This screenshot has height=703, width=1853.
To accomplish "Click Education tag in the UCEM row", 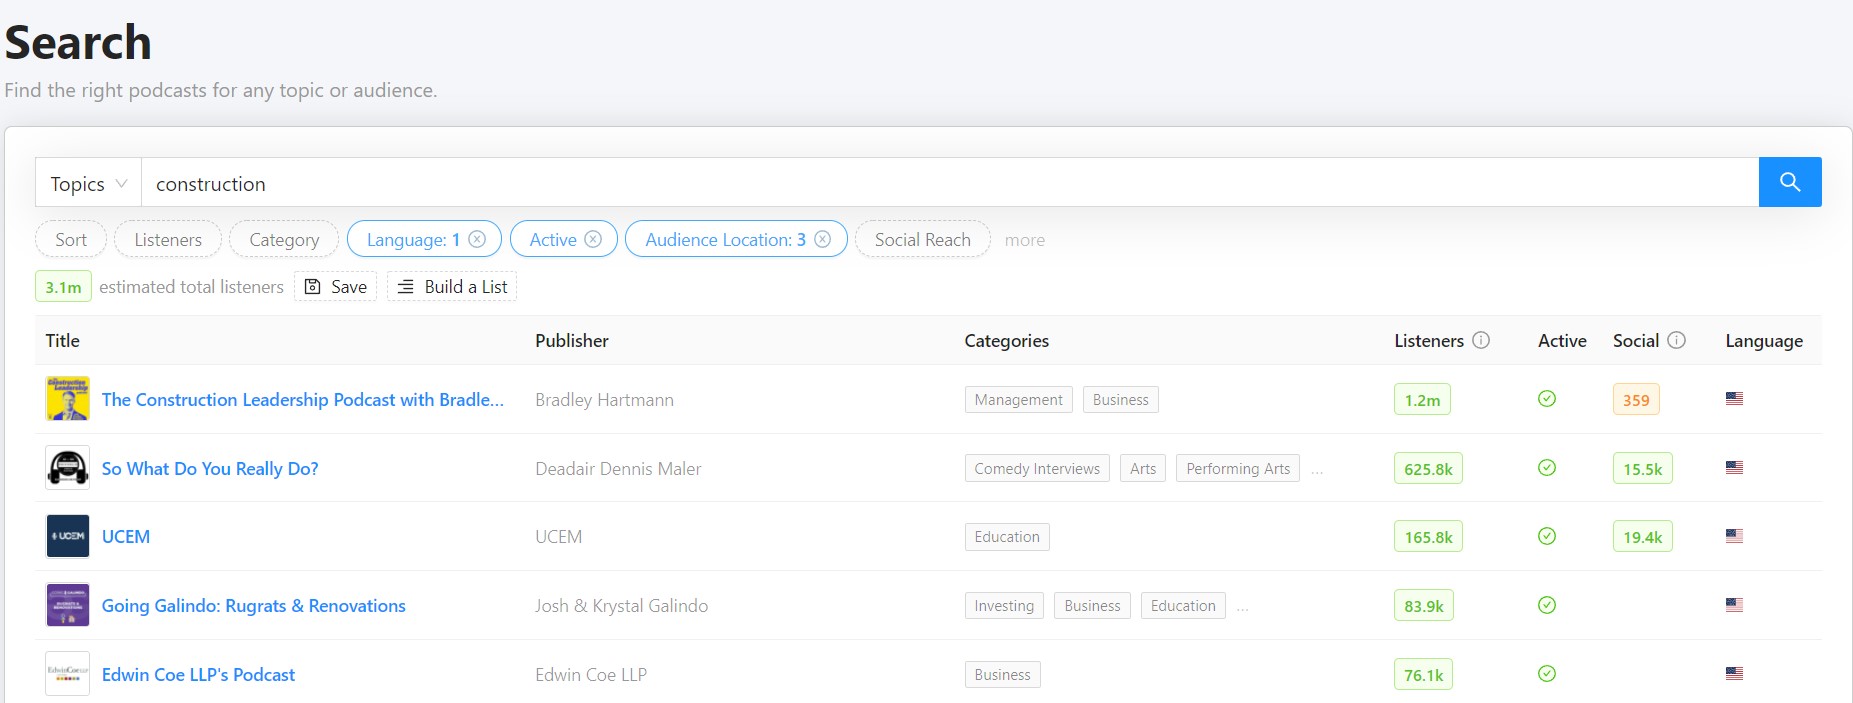I will coord(1007,537).
